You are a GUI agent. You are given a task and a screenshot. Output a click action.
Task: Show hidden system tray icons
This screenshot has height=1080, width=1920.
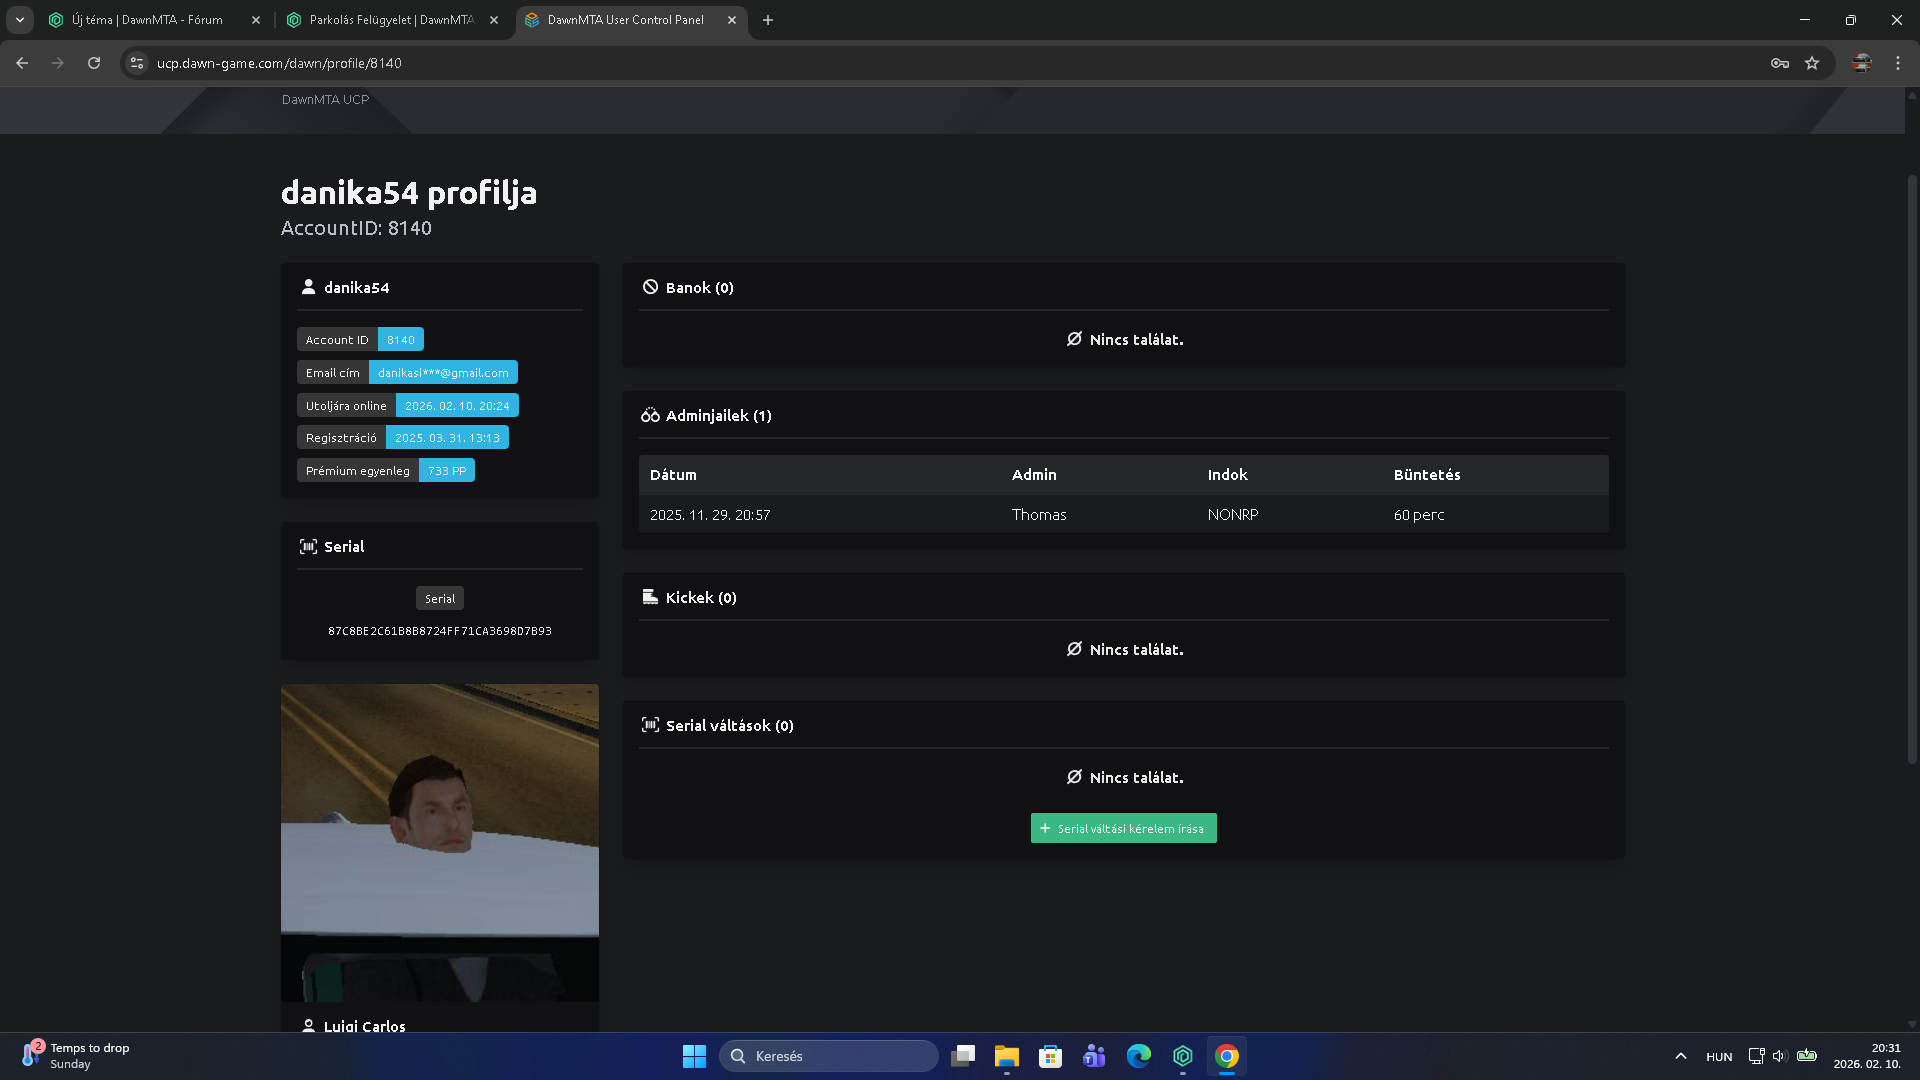click(1680, 1056)
